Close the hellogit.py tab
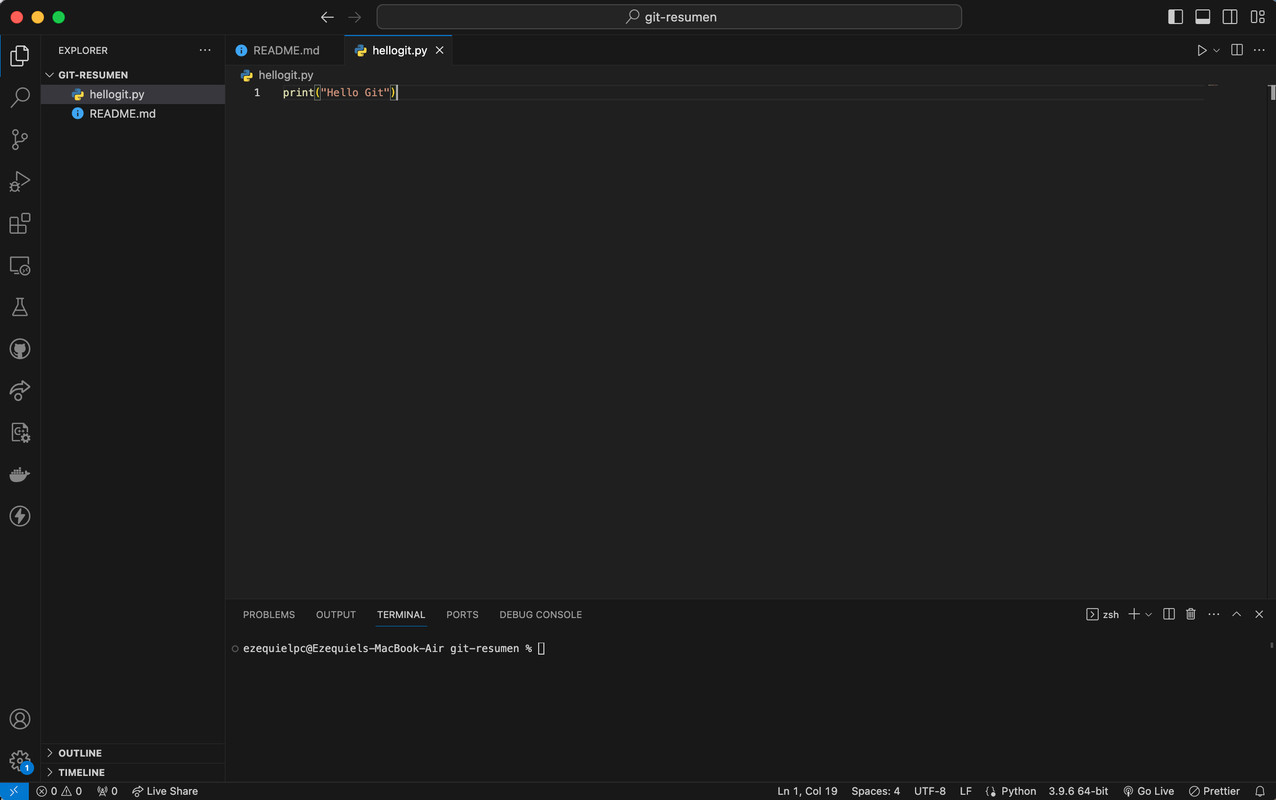Screen dimensions: 1276x800 pyautogui.click(x=439, y=50)
